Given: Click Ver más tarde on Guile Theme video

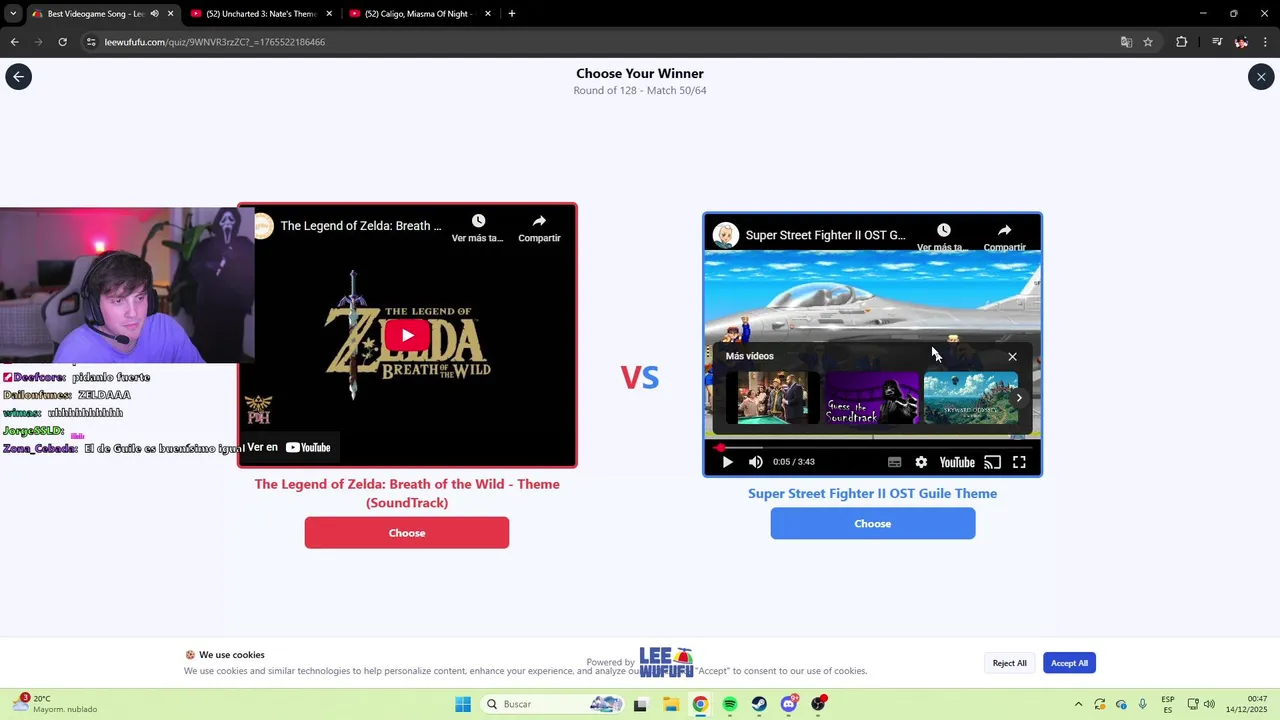Looking at the screenshot, I should 943,237.
